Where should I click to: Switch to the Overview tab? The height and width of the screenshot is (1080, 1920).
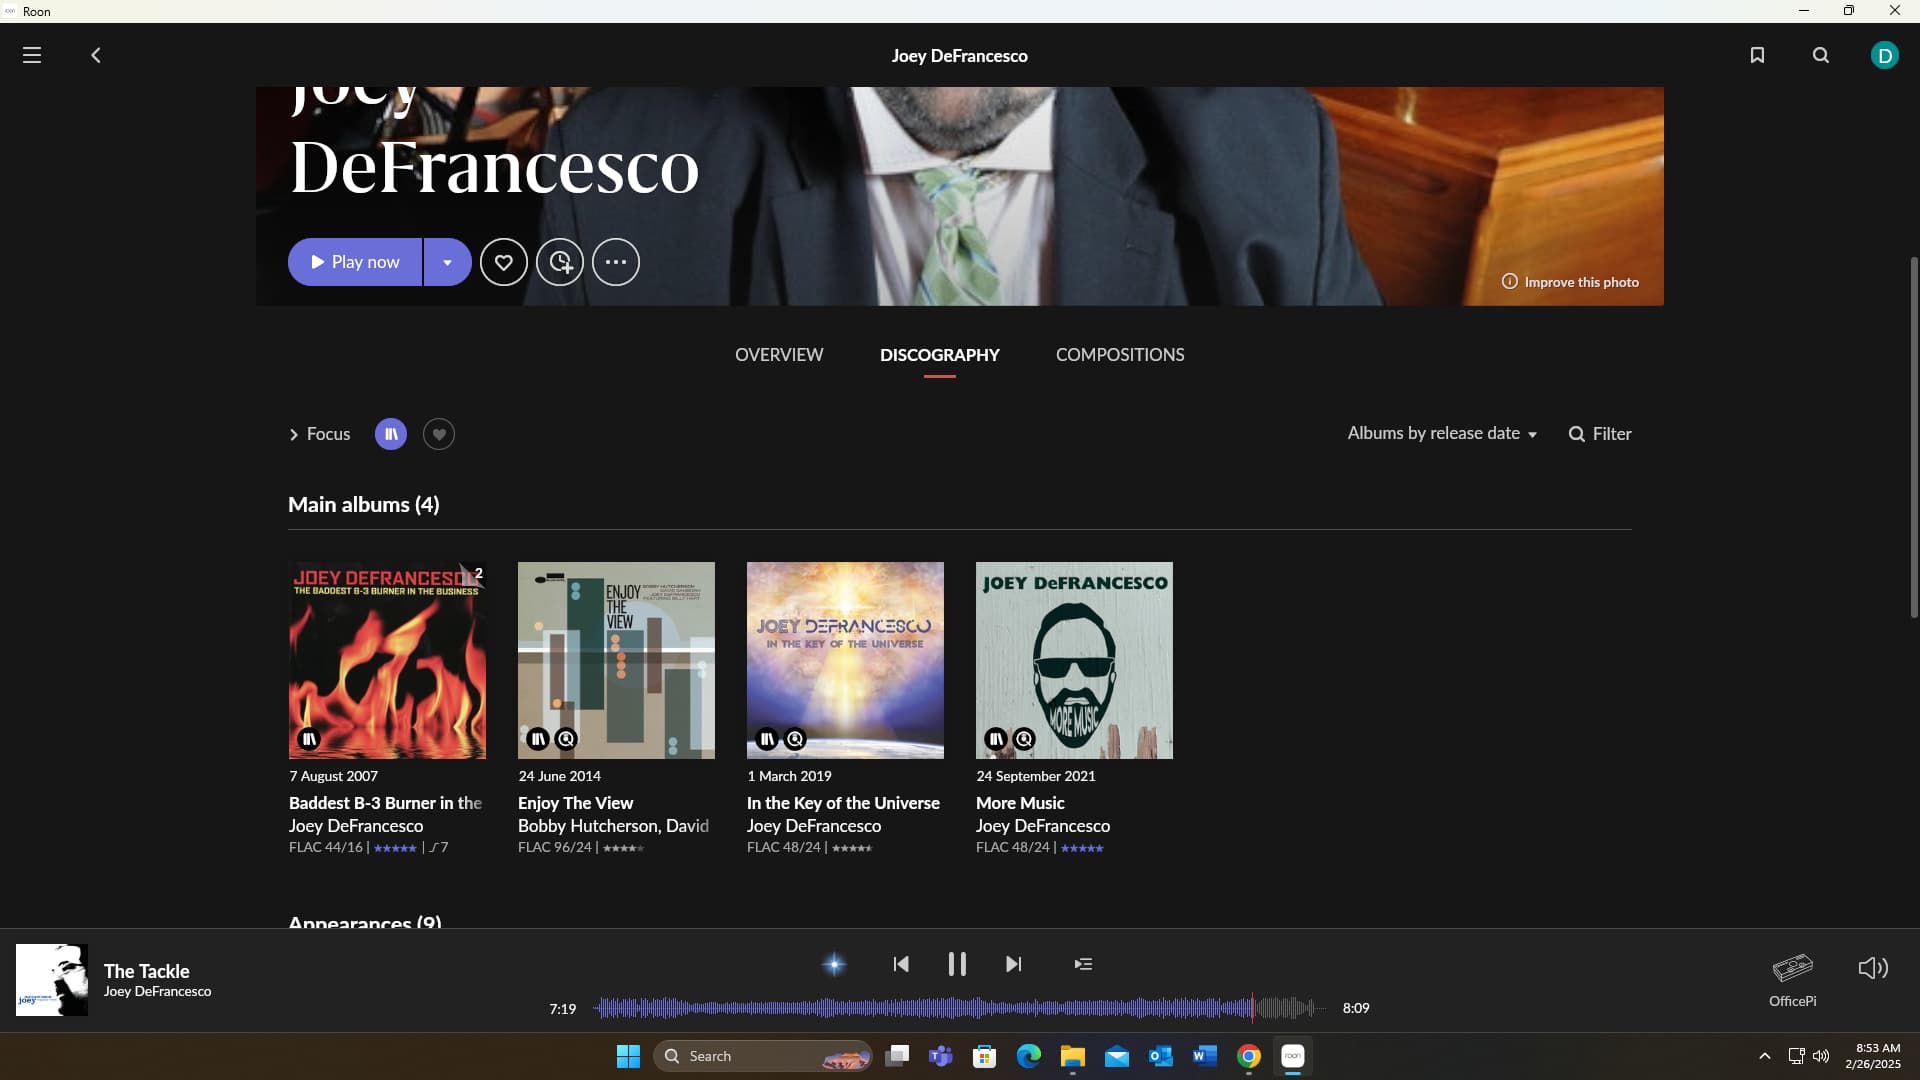coord(779,355)
